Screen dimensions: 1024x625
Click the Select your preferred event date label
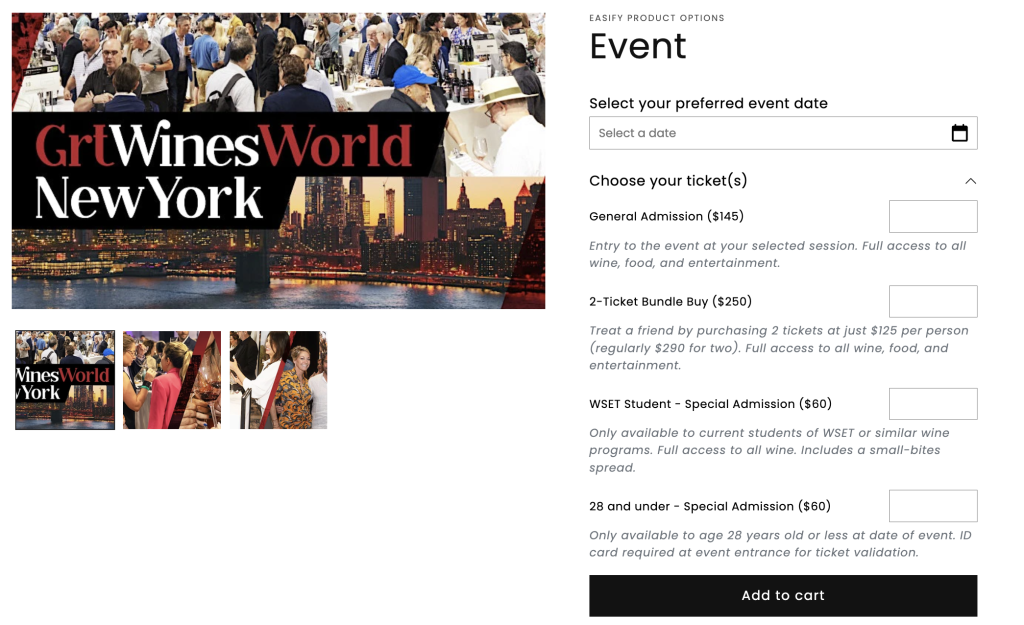[708, 103]
